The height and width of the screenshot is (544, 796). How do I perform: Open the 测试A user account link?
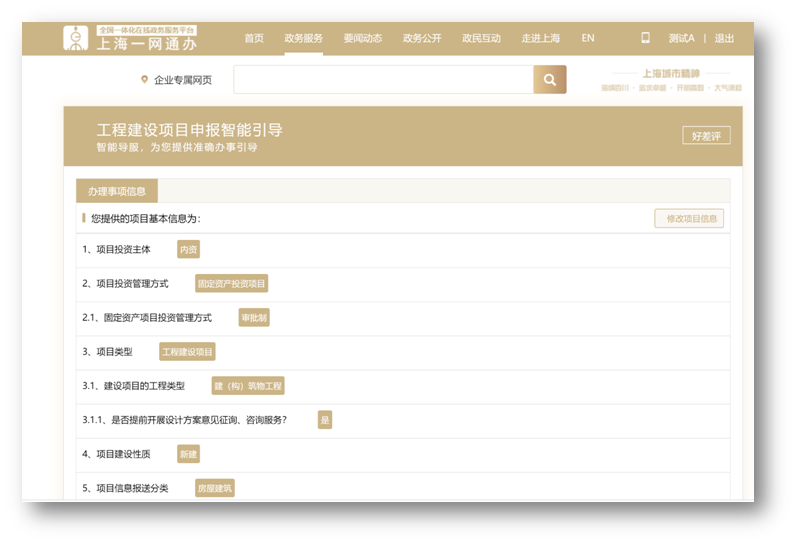pyautogui.click(x=681, y=38)
